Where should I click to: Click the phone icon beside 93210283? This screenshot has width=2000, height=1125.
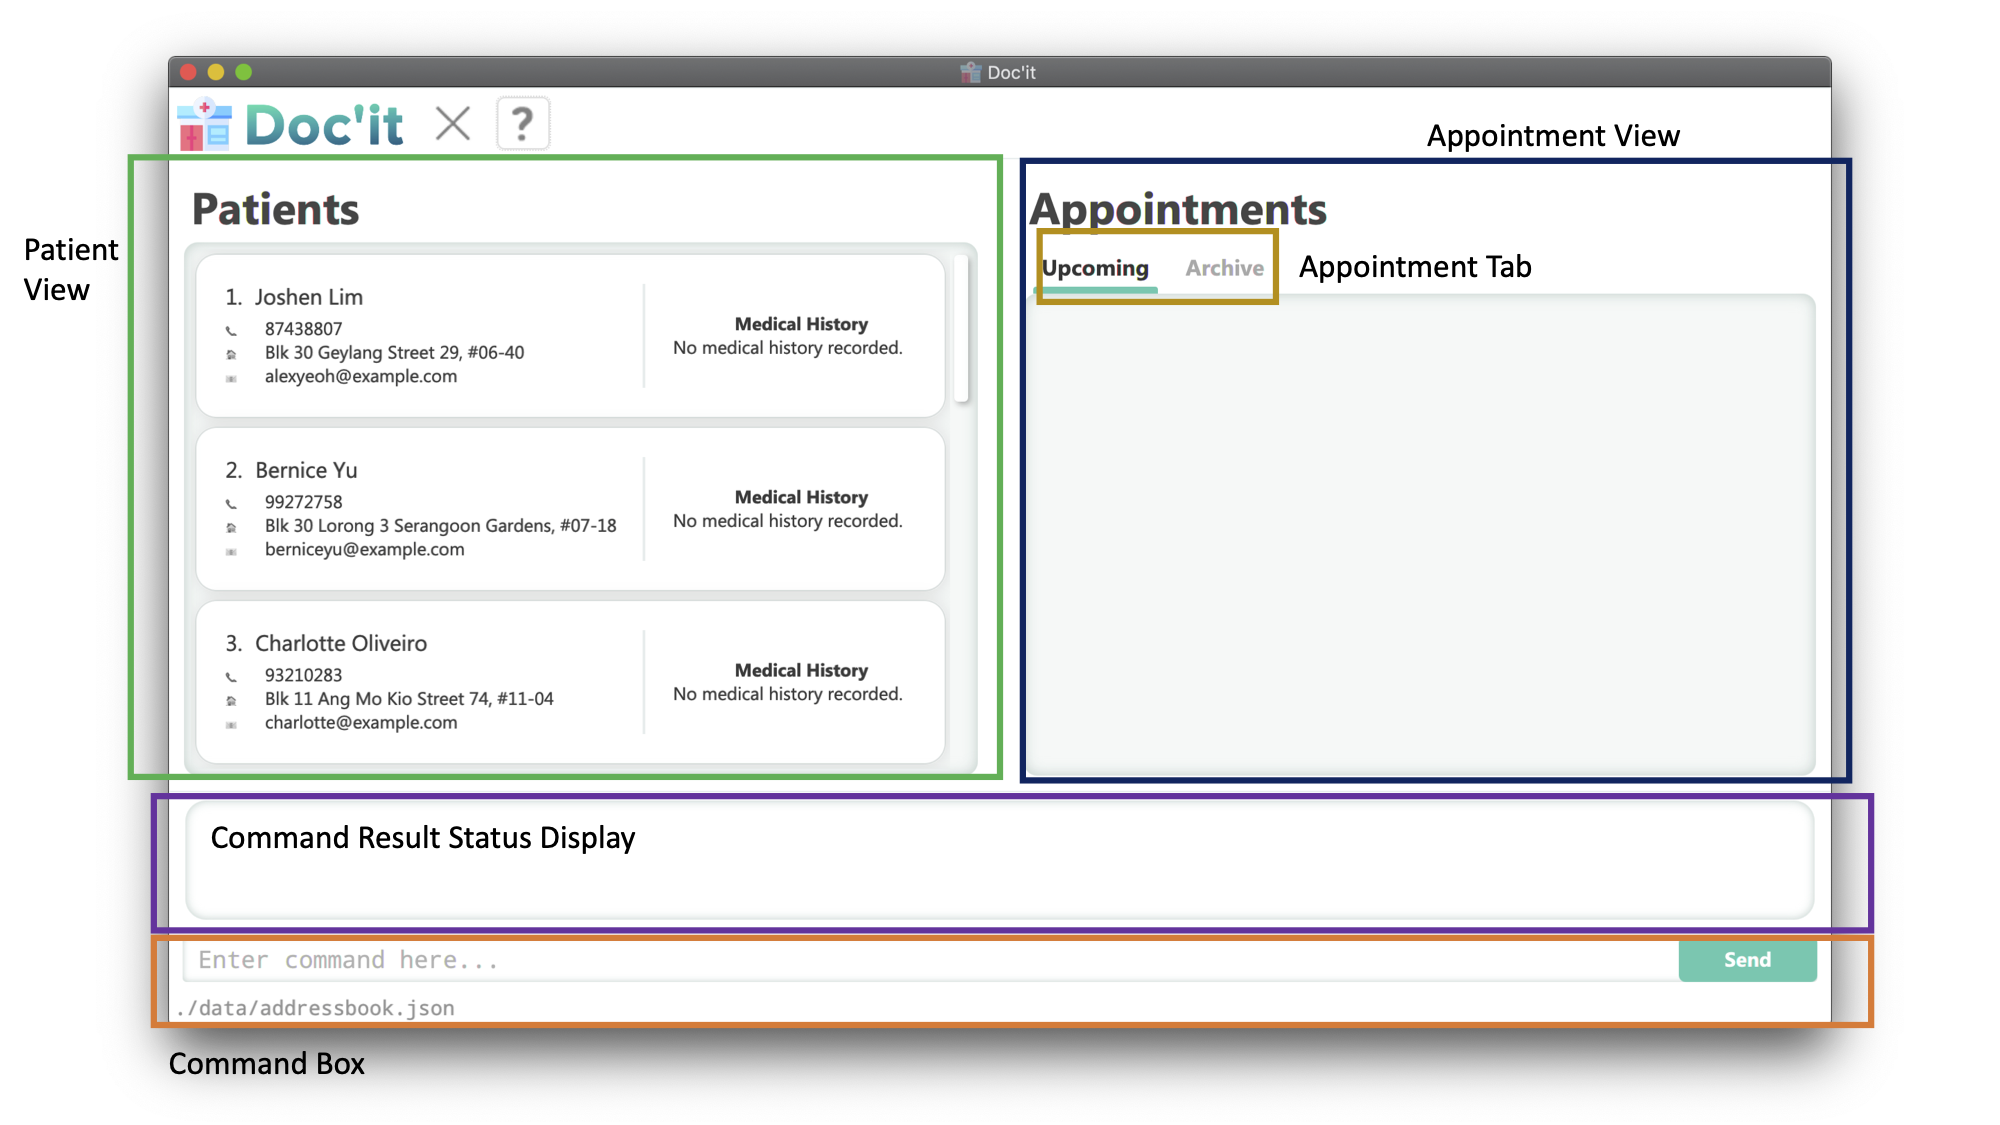click(x=231, y=676)
